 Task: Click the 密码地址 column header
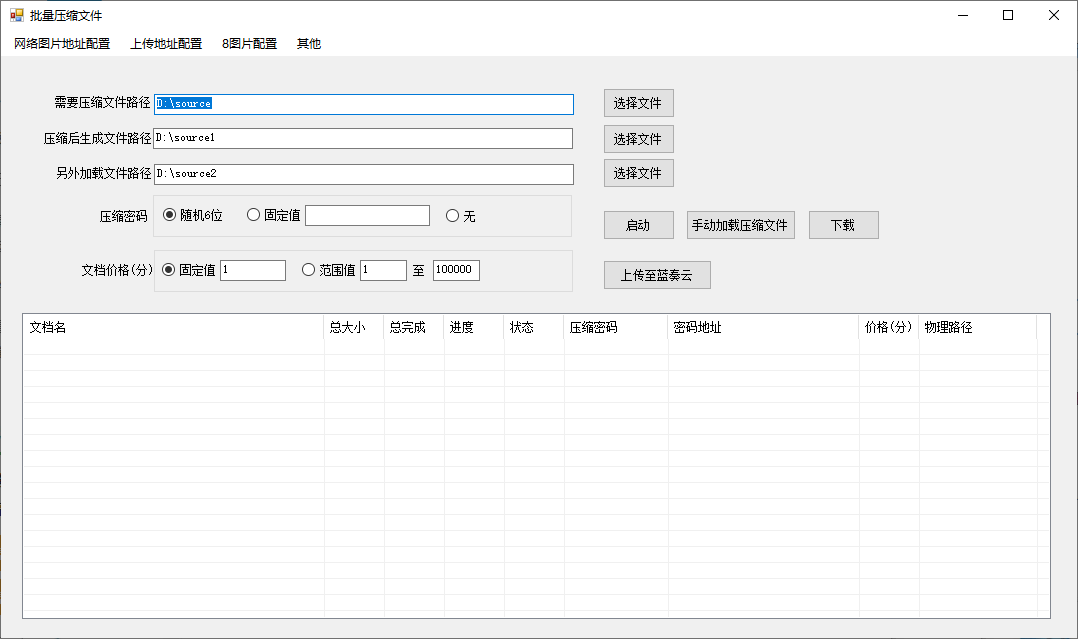click(x=763, y=327)
